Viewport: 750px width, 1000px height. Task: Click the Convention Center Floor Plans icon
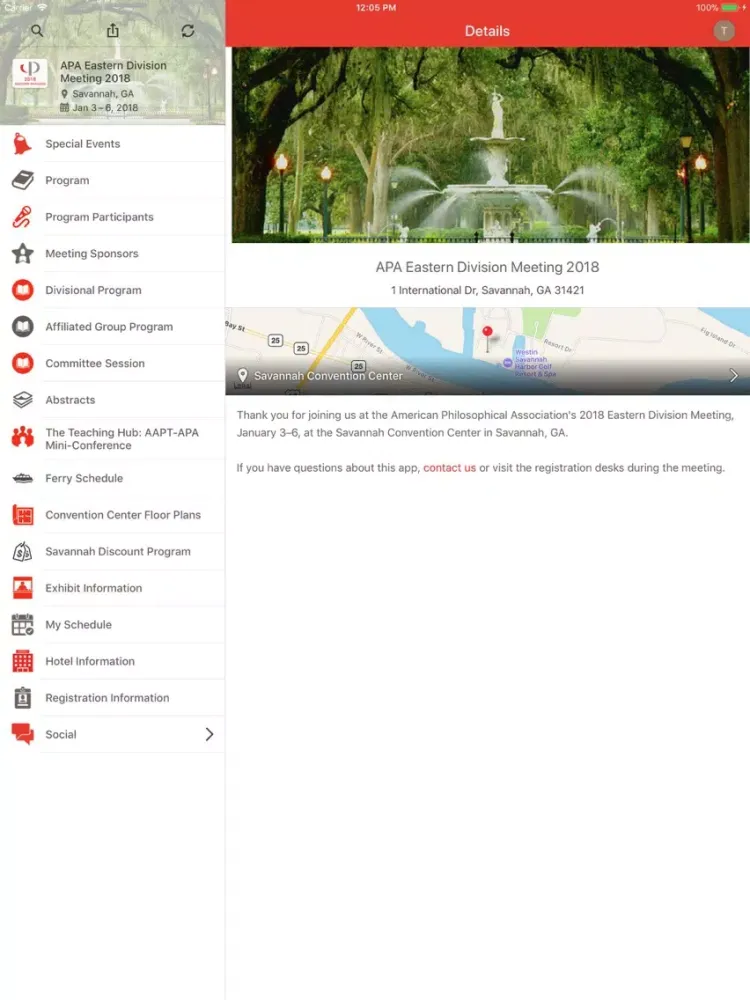22,515
